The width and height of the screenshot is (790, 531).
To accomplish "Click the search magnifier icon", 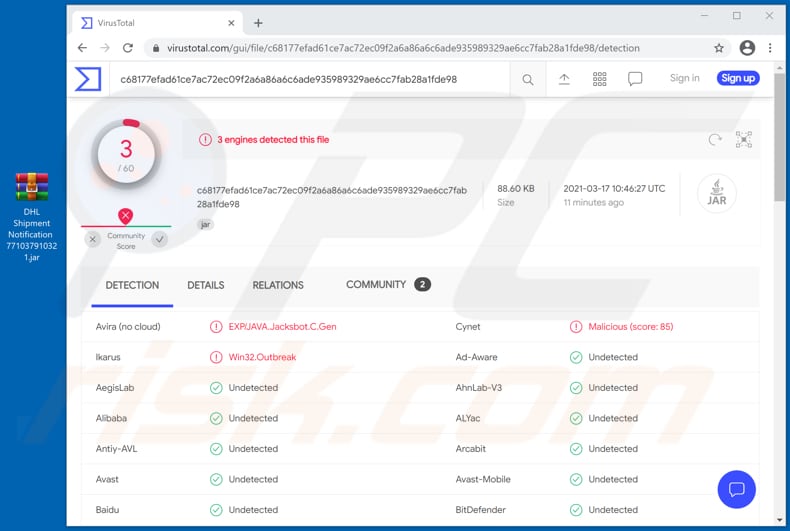I will (x=528, y=80).
